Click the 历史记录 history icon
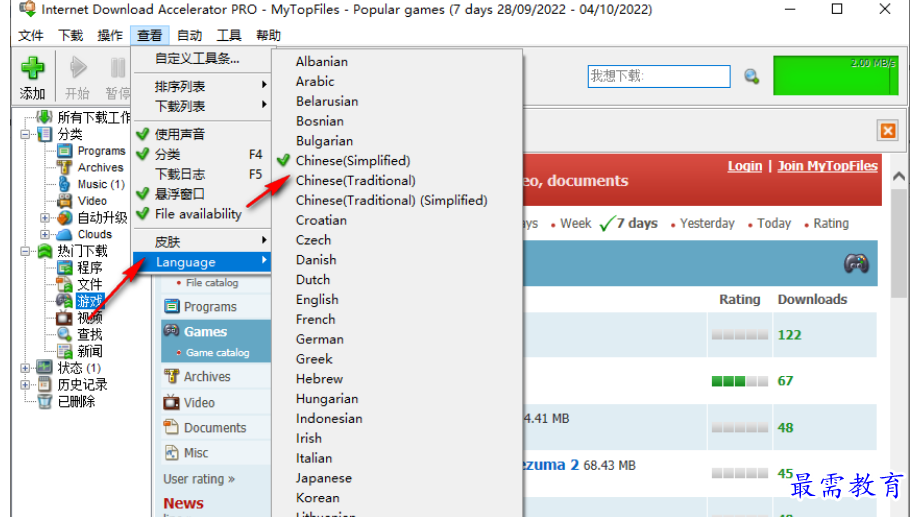Screen dimensions: 912x517 45,384
